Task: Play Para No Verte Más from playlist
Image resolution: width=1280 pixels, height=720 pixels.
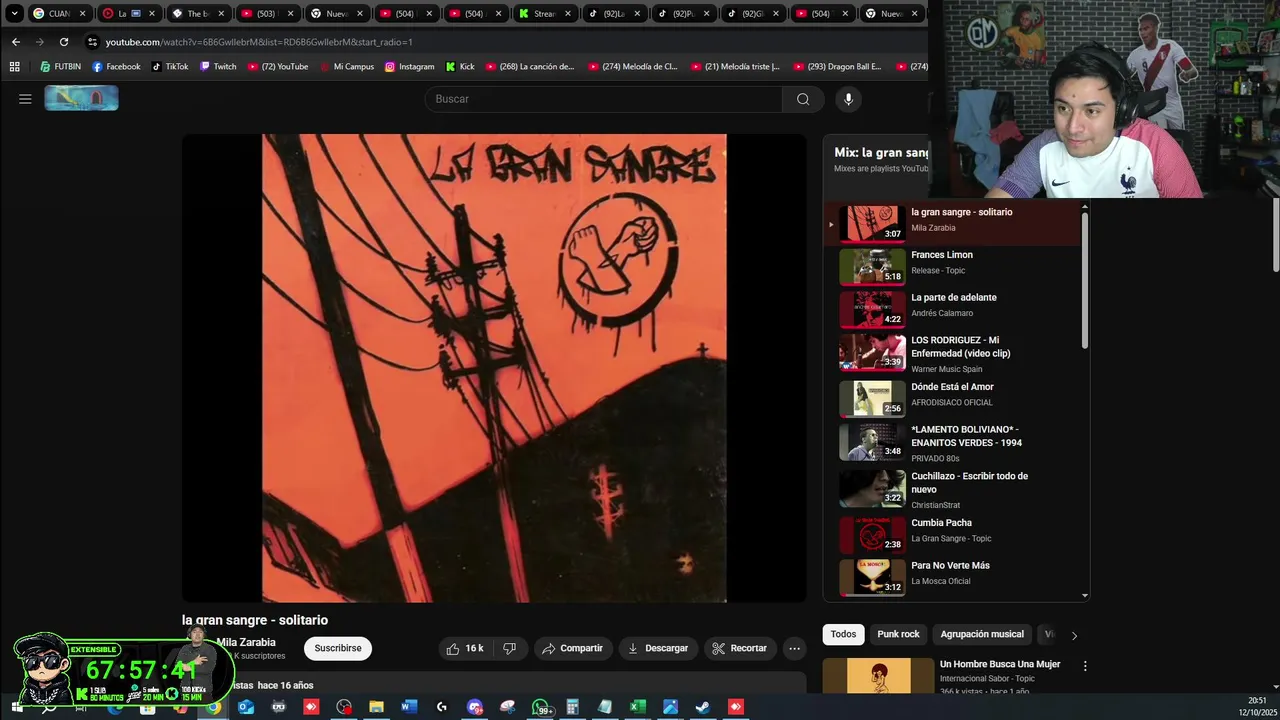Action: [954, 577]
